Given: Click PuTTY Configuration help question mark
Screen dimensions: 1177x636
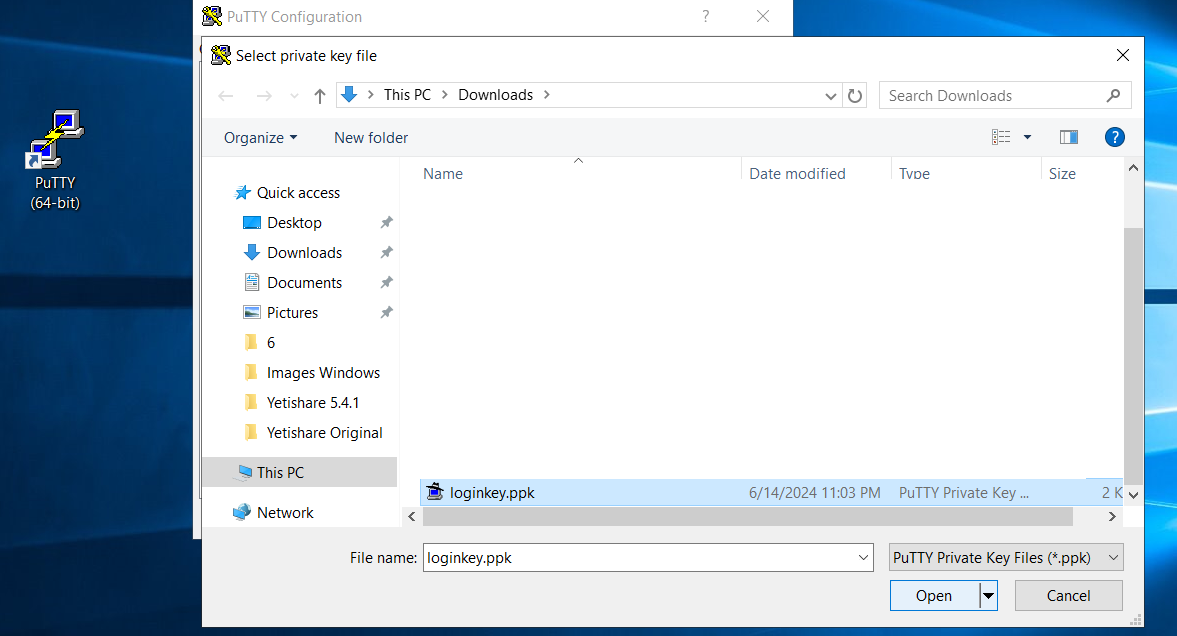Looking at the screenshot, I should click(706, 17).
